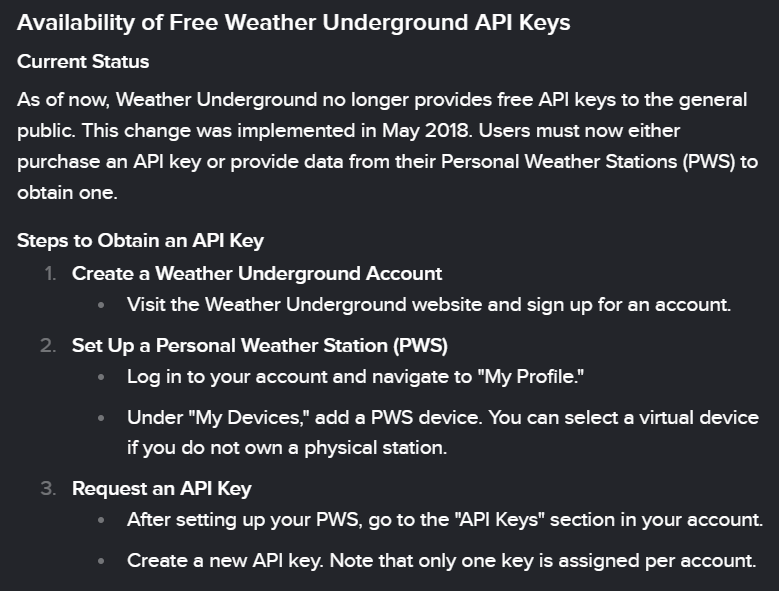The image size is (779, 591).
Task: Select step 'Create a Weather Underground Account'
Action: coord(257,273)
